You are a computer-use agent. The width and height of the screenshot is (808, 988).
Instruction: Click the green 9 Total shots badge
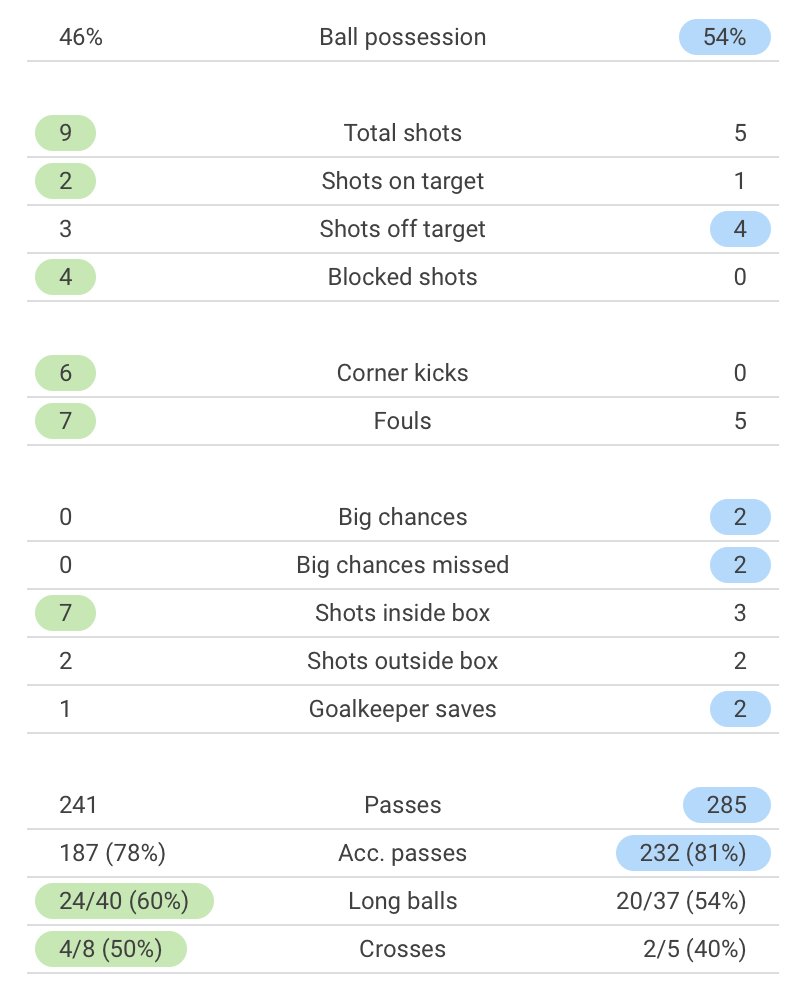pyautogui.click(x=65, y=133)
